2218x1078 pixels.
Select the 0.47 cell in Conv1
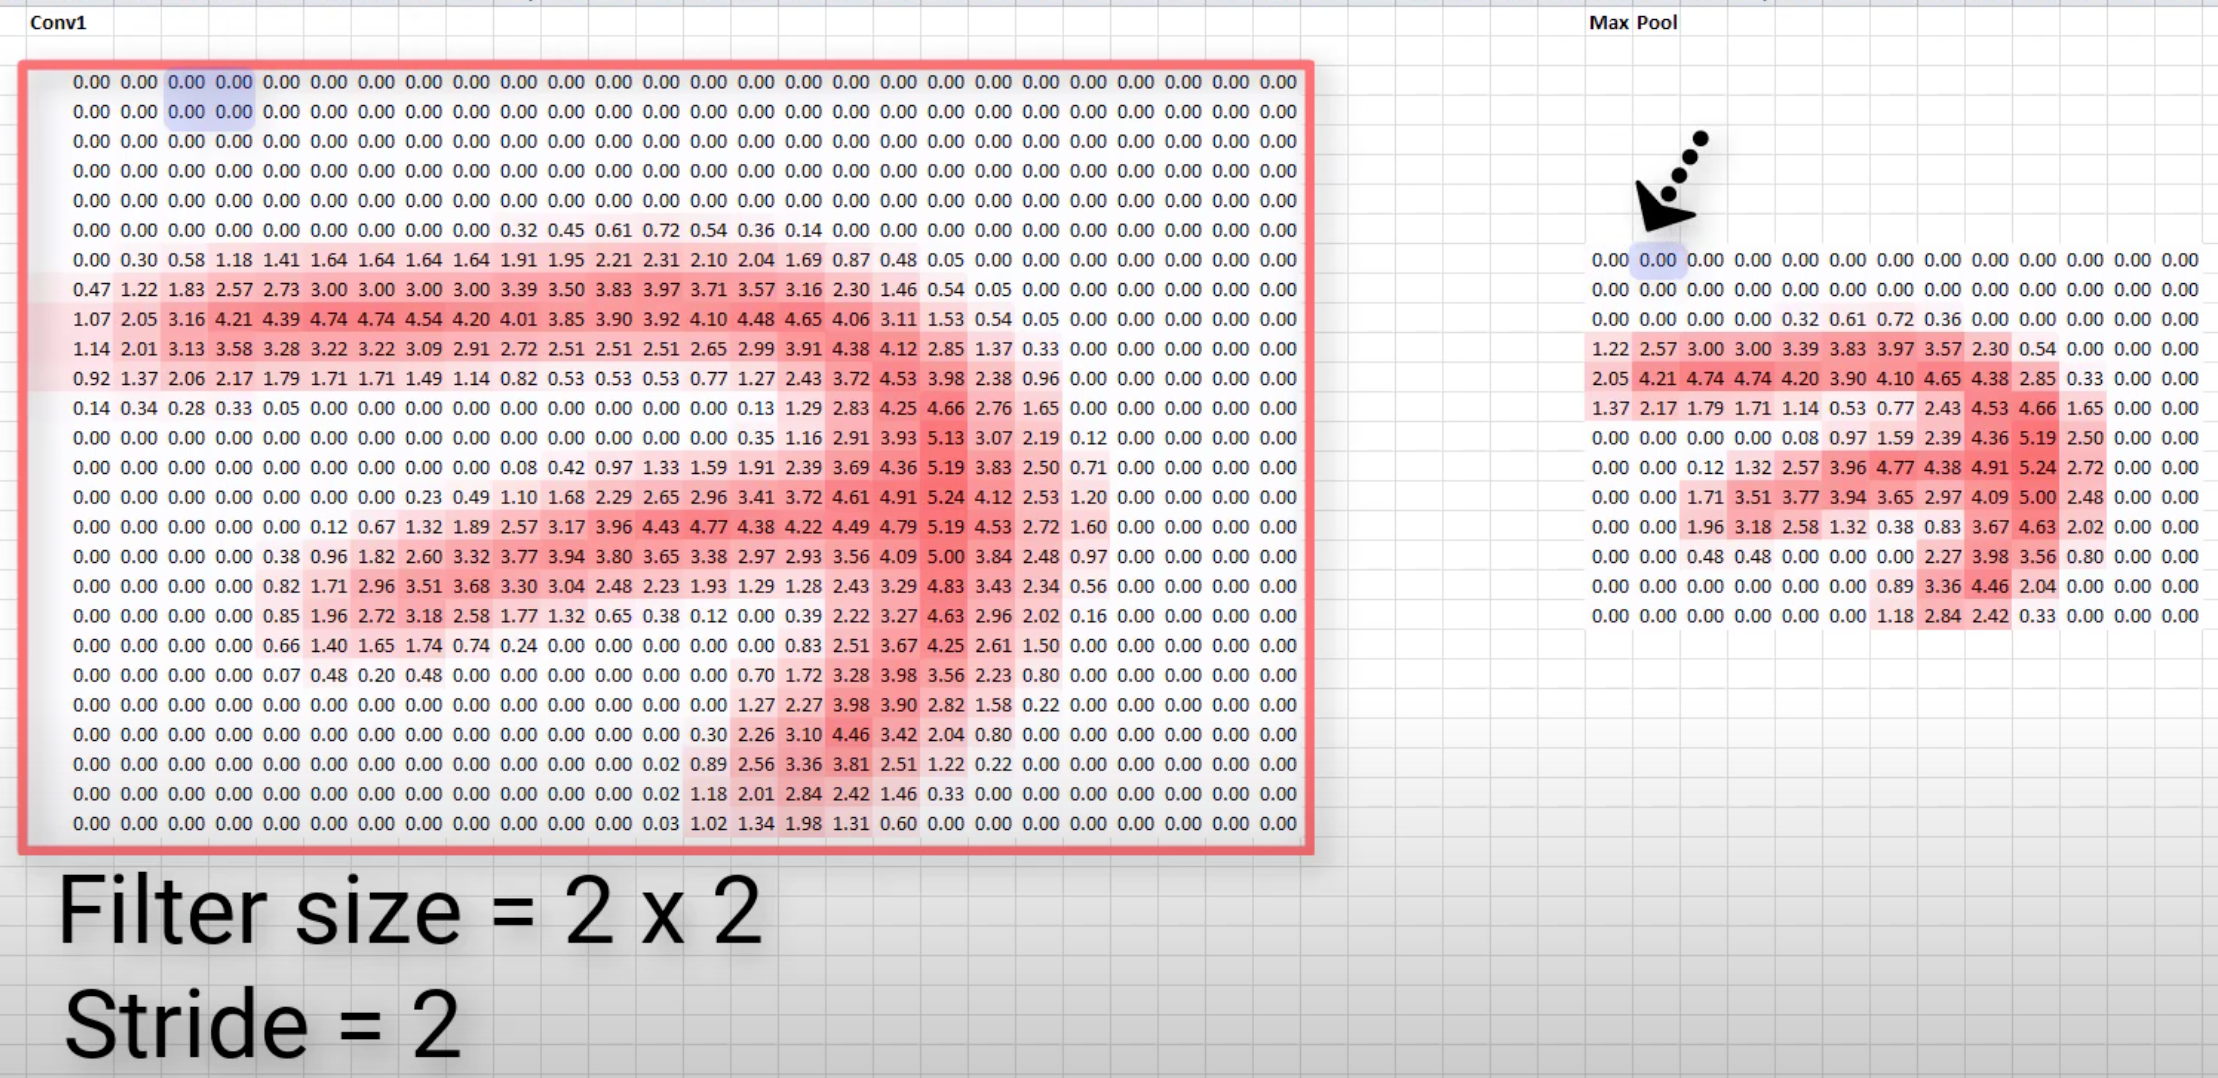pyautogui.click(x=91, y=289)
